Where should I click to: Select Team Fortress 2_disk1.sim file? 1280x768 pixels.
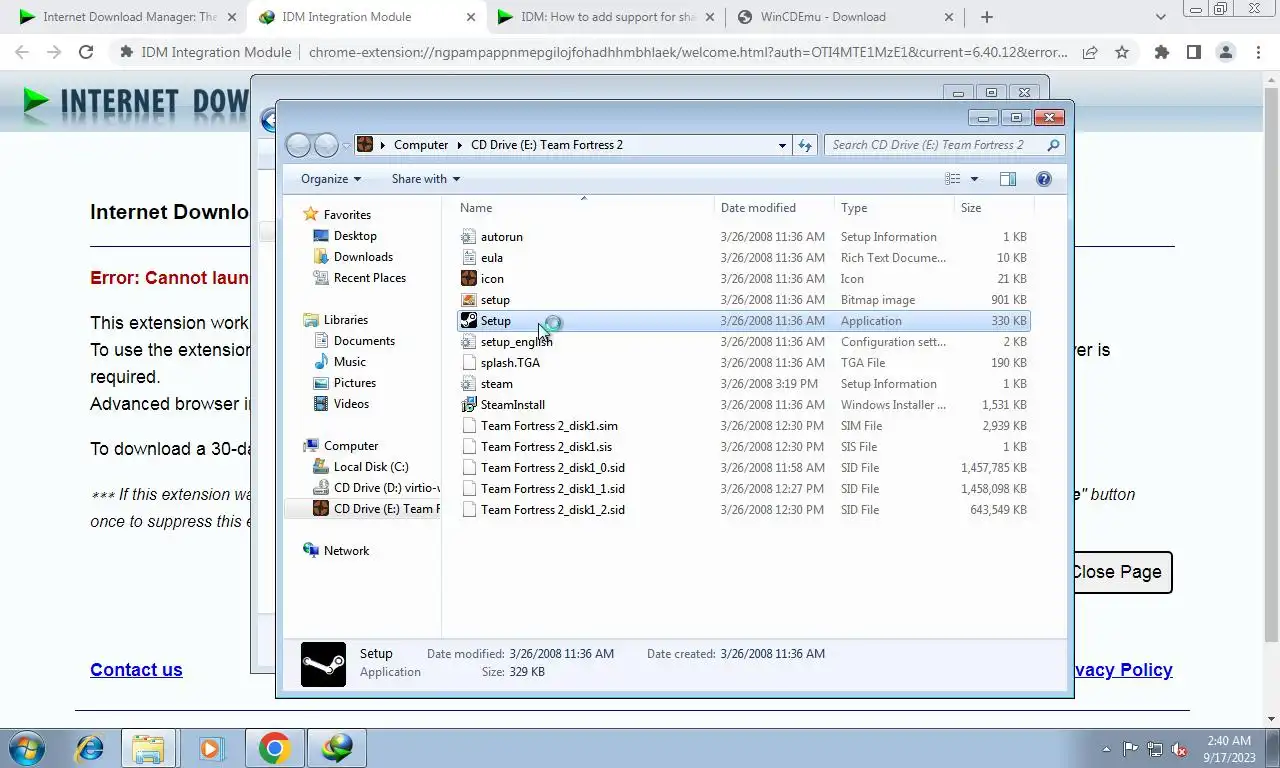(743, 426)
